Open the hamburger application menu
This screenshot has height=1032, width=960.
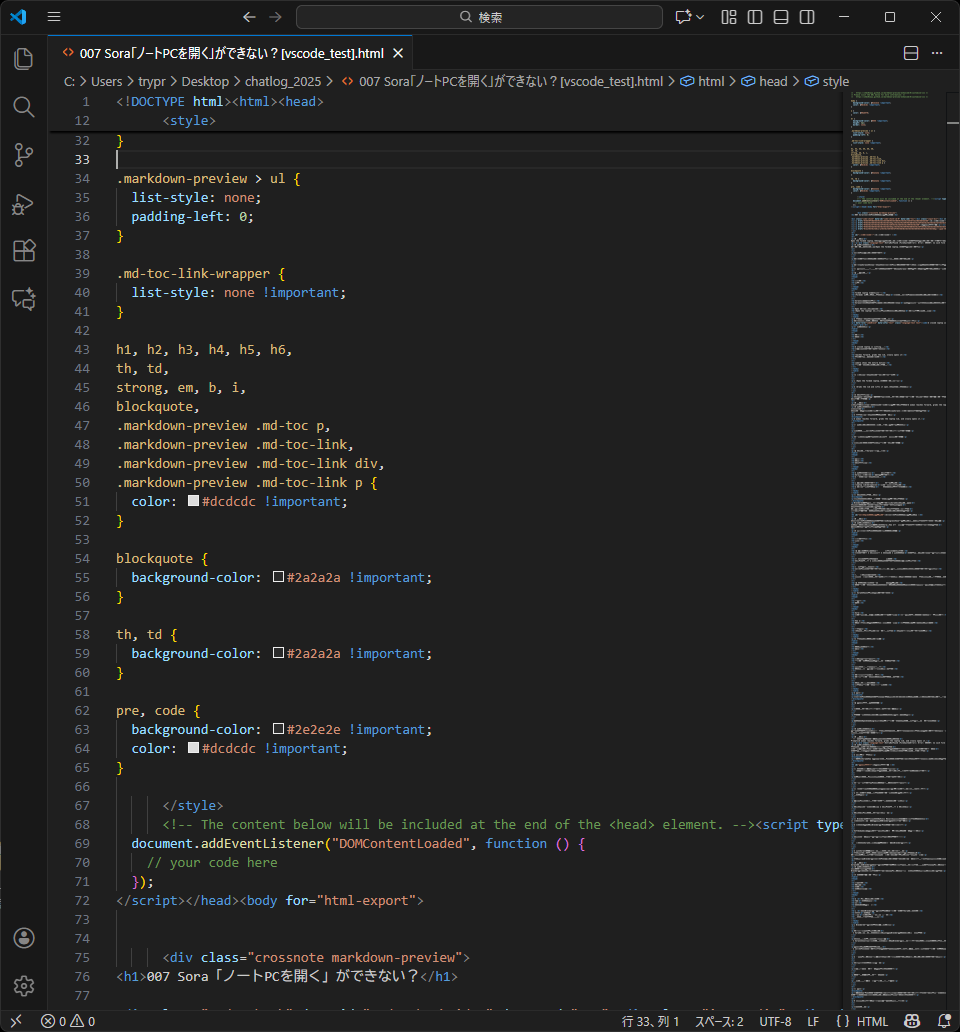(54, 17)
